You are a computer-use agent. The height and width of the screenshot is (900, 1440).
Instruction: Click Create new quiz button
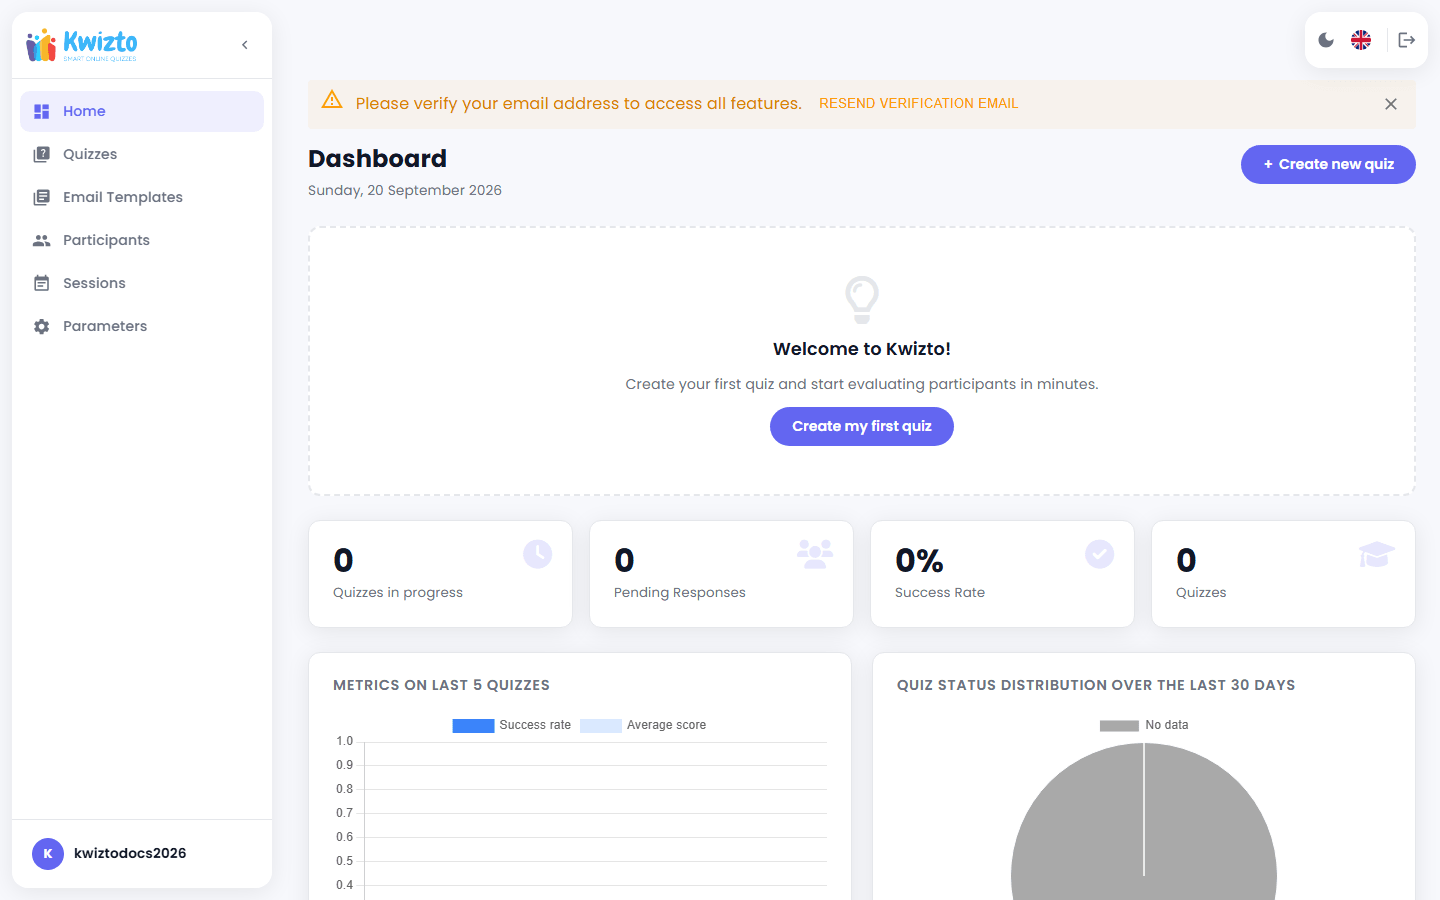click(x=1328, y=164)
